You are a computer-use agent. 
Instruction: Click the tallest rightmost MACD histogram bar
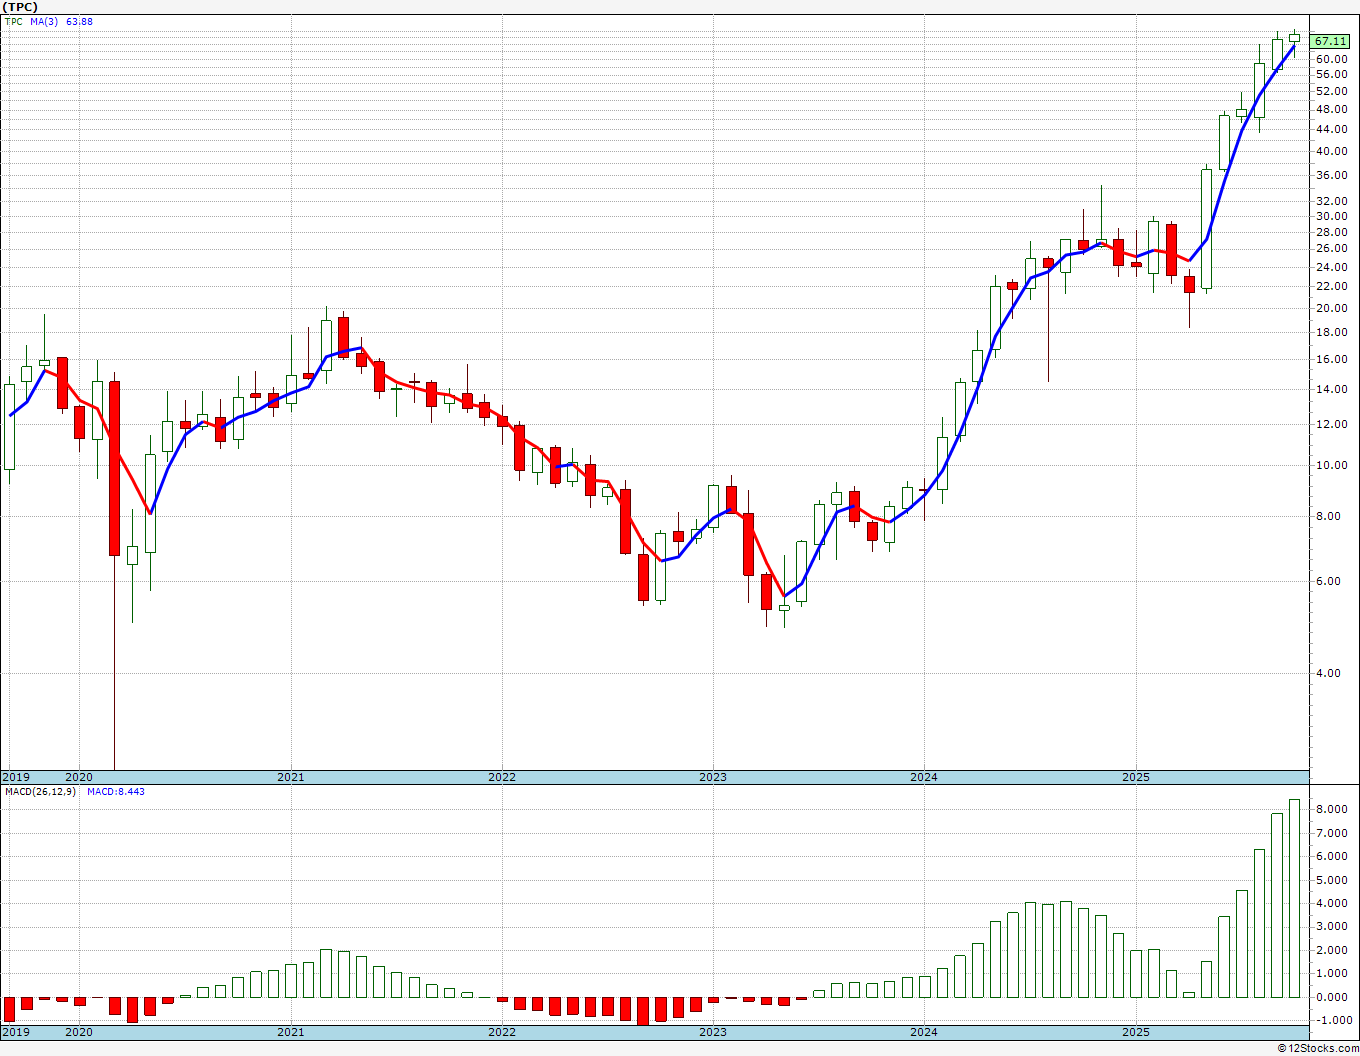1294,898
